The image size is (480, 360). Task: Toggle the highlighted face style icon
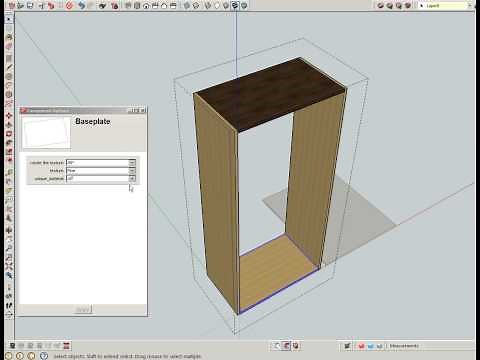pos(235,5)
